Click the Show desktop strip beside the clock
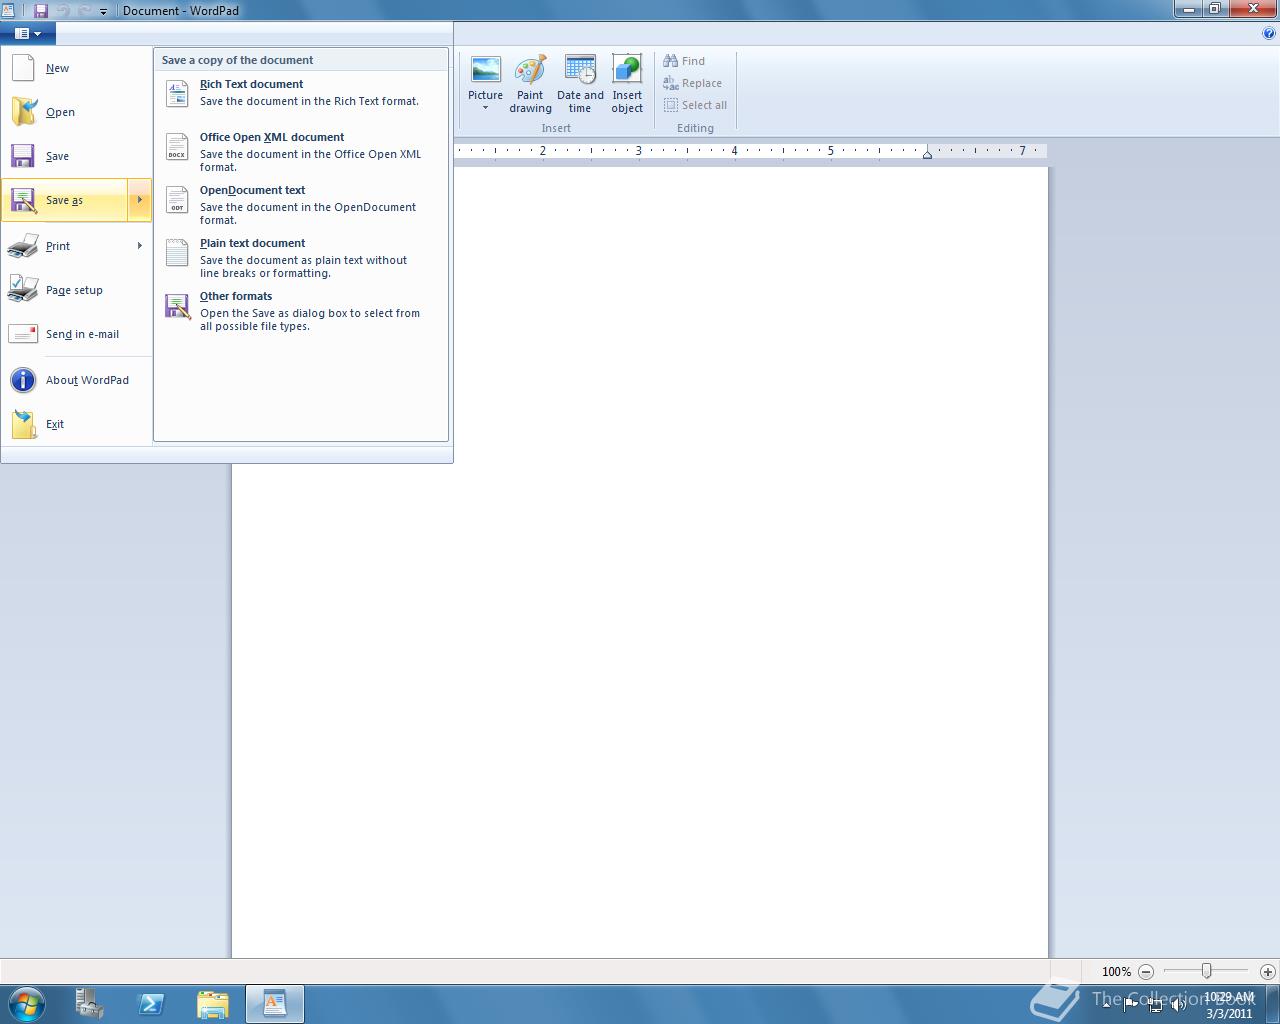 pyautogui.click(x=1273, y=1004)
